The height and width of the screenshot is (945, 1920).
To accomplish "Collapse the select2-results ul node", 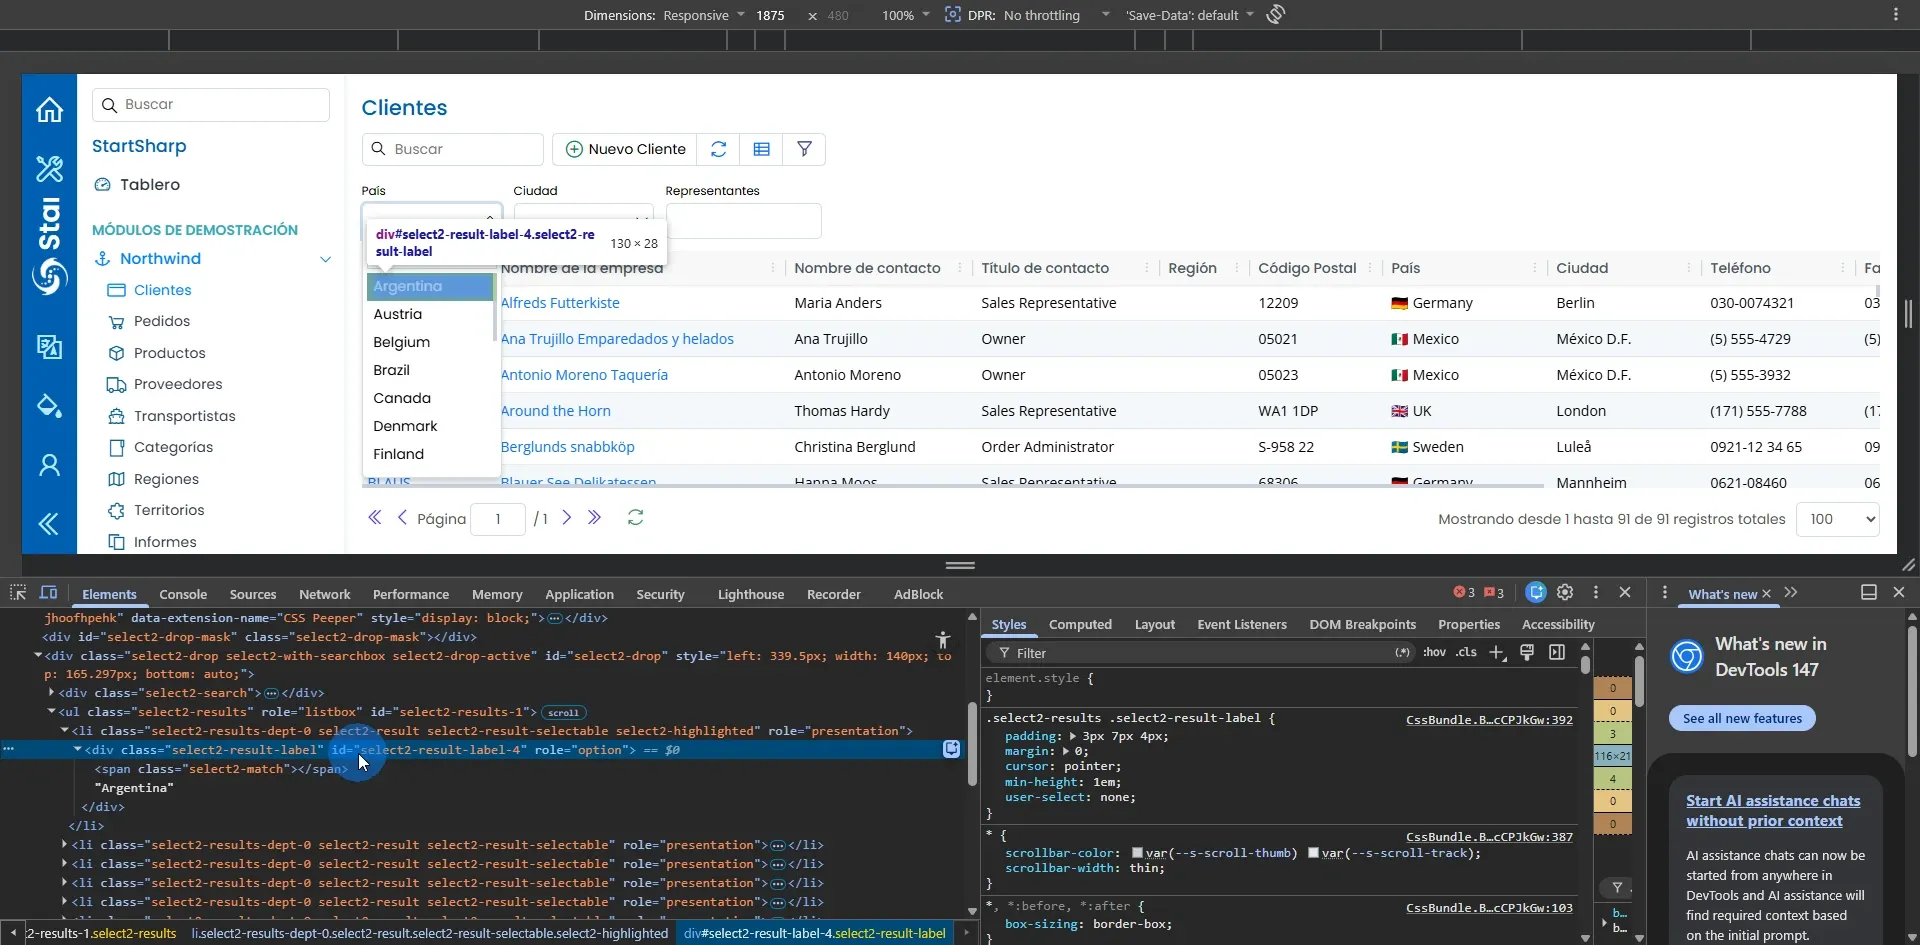I will 51,711.
